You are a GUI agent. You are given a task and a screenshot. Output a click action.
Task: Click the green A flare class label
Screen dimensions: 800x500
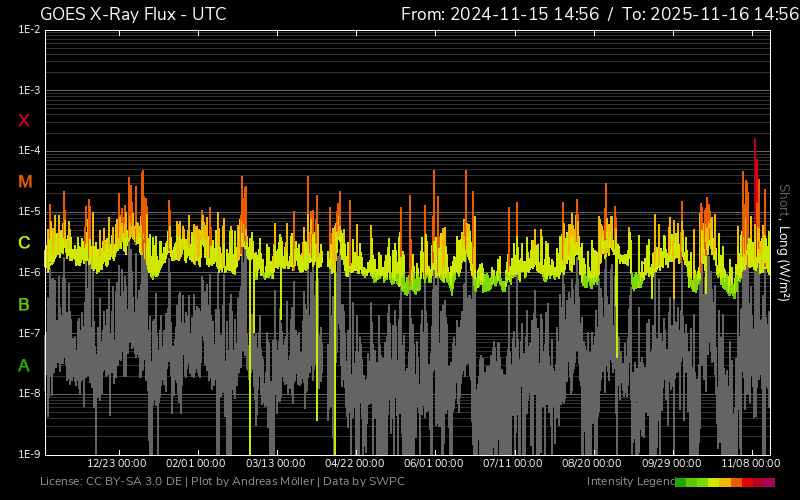pos(24,365)
